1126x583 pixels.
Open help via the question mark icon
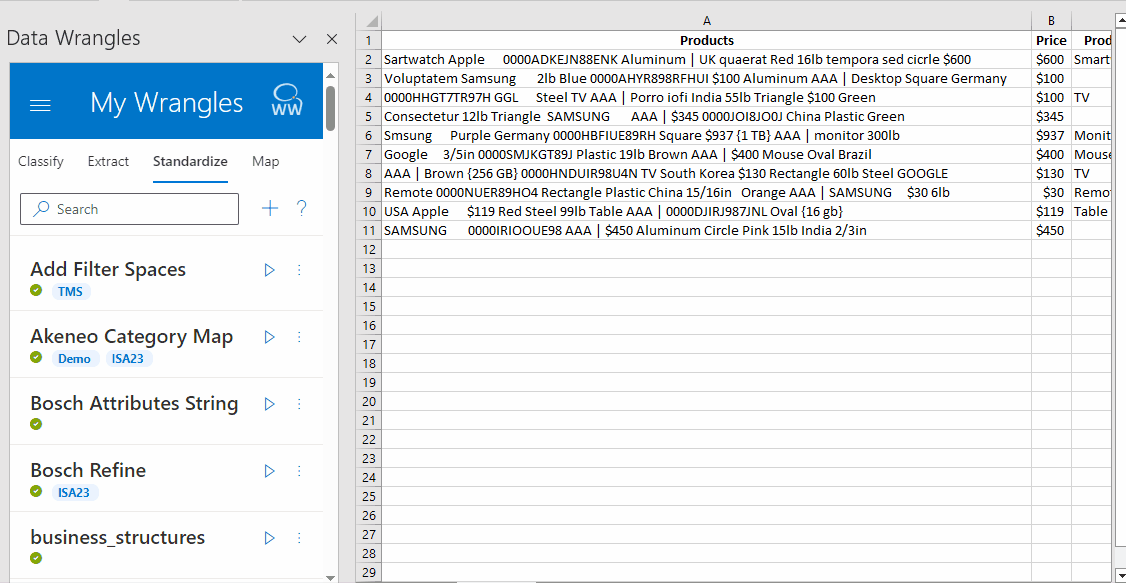pyautogui.click(x=301, y=208)
